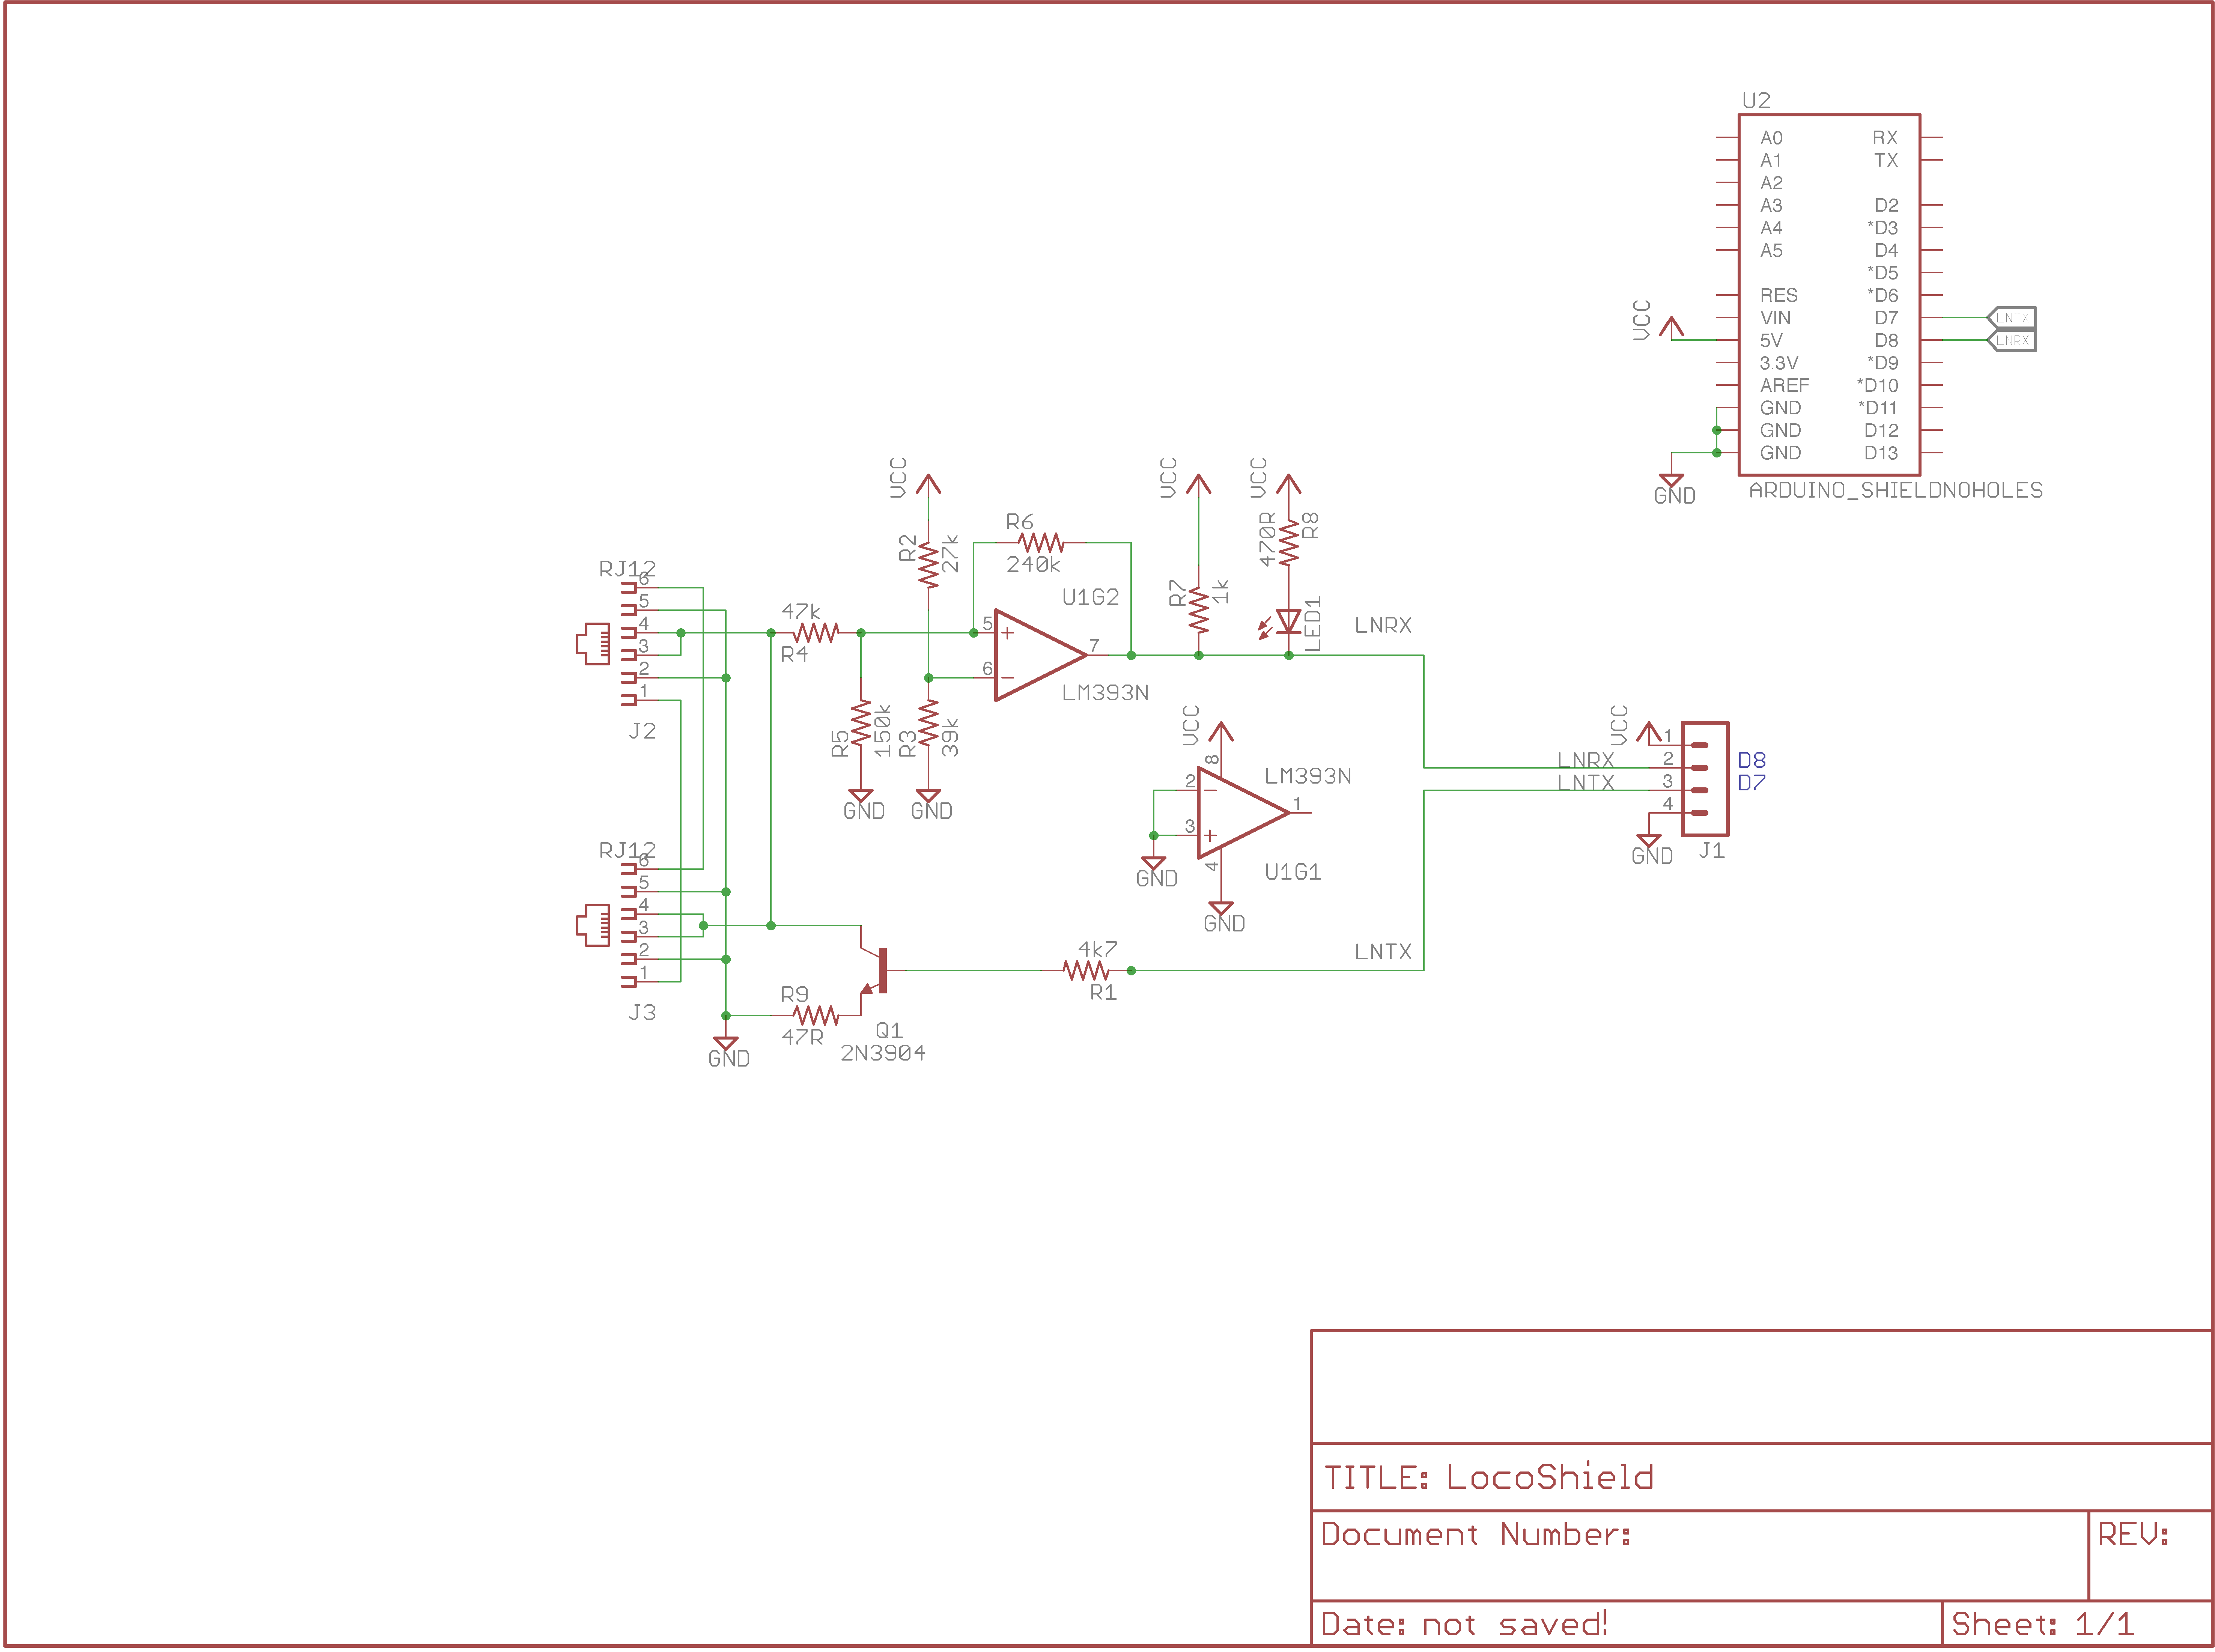Click the R2 27k resistor symbol
Image resolution: width=2215 pixels, height=1652 pixels.
(x=929, y=565)
